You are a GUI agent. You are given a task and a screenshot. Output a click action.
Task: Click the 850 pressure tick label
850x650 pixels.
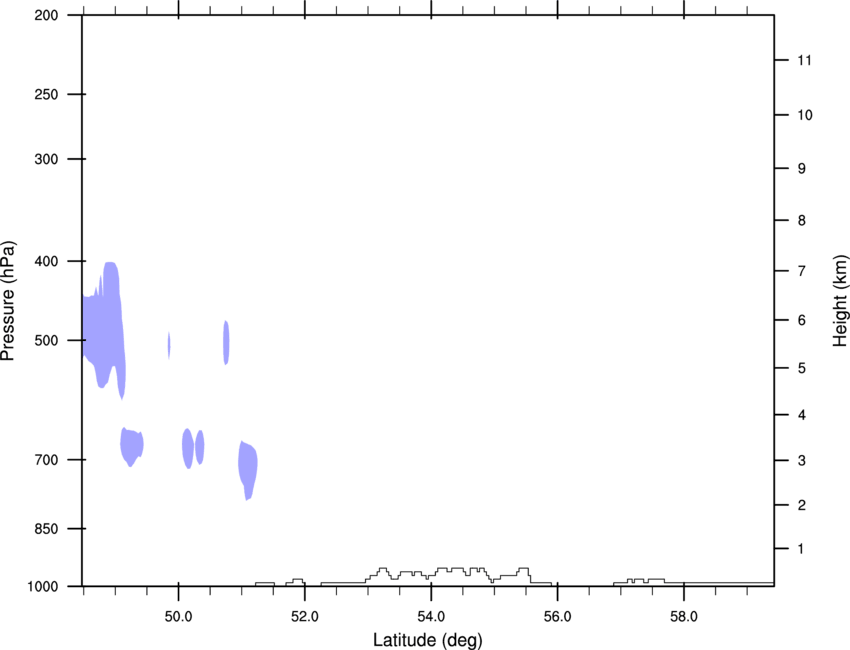coord(46,529)
